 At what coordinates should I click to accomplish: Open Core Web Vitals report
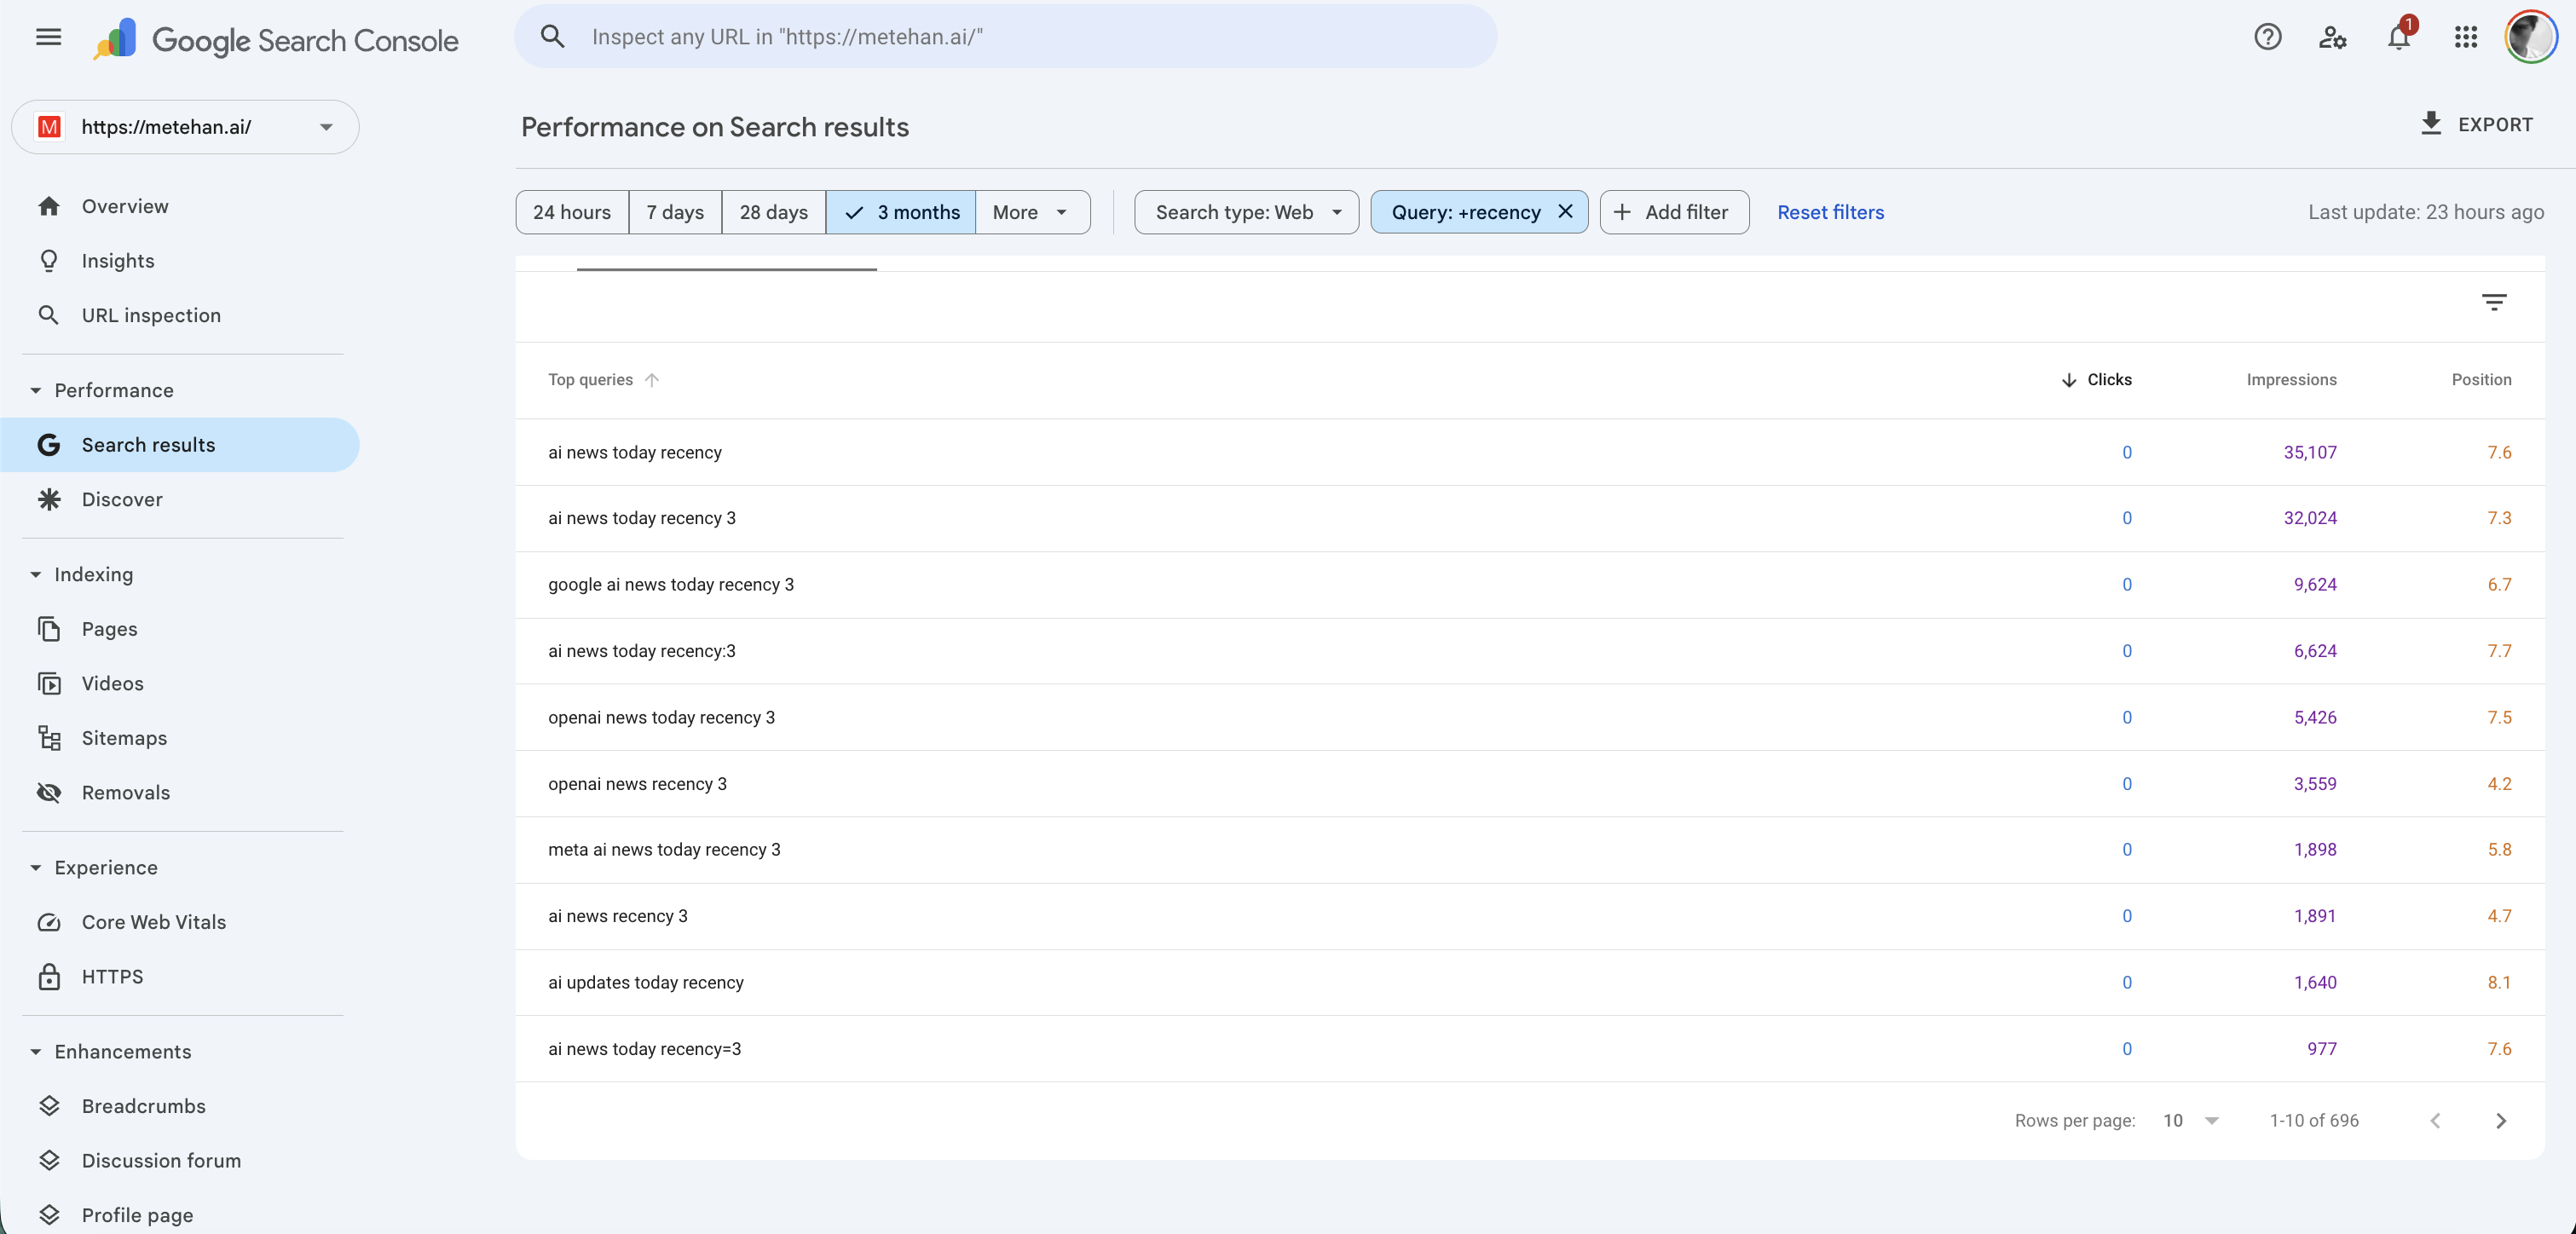pyautogui.click(x=153, y=921)
